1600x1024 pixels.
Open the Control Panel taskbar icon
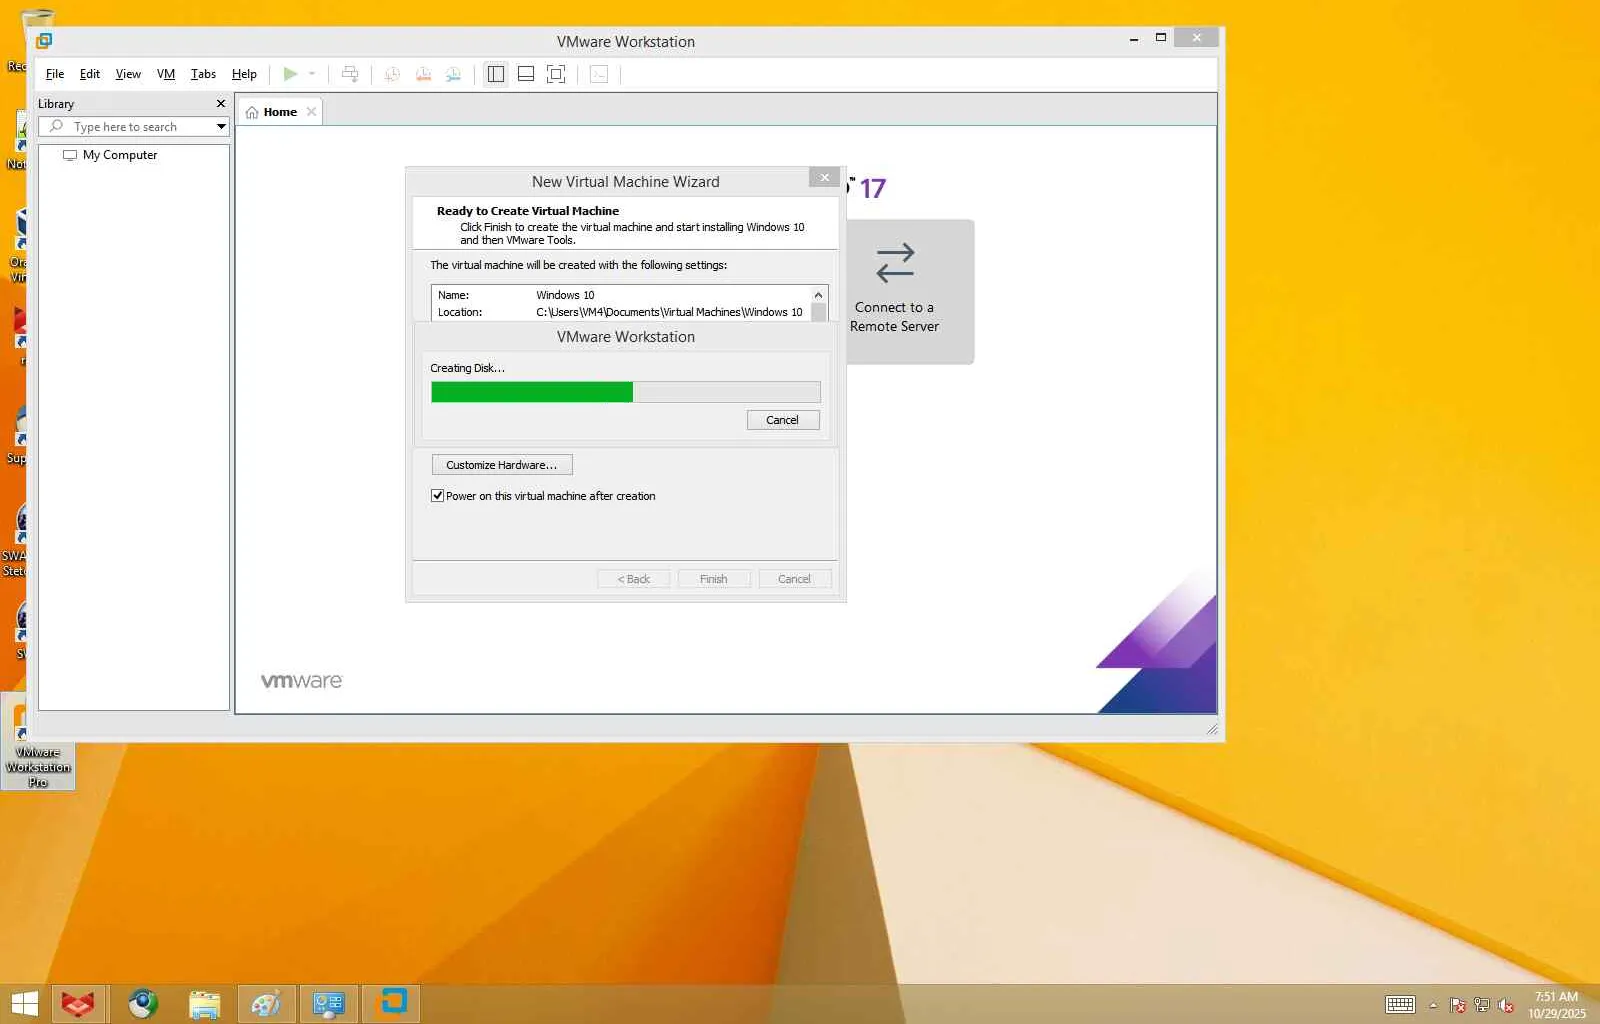[329, 1004]
